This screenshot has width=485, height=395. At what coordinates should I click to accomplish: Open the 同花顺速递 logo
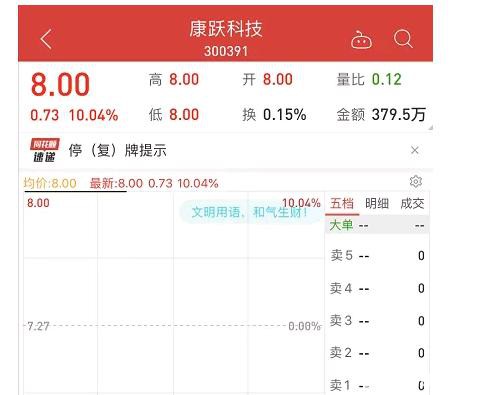tap(45, 150)
